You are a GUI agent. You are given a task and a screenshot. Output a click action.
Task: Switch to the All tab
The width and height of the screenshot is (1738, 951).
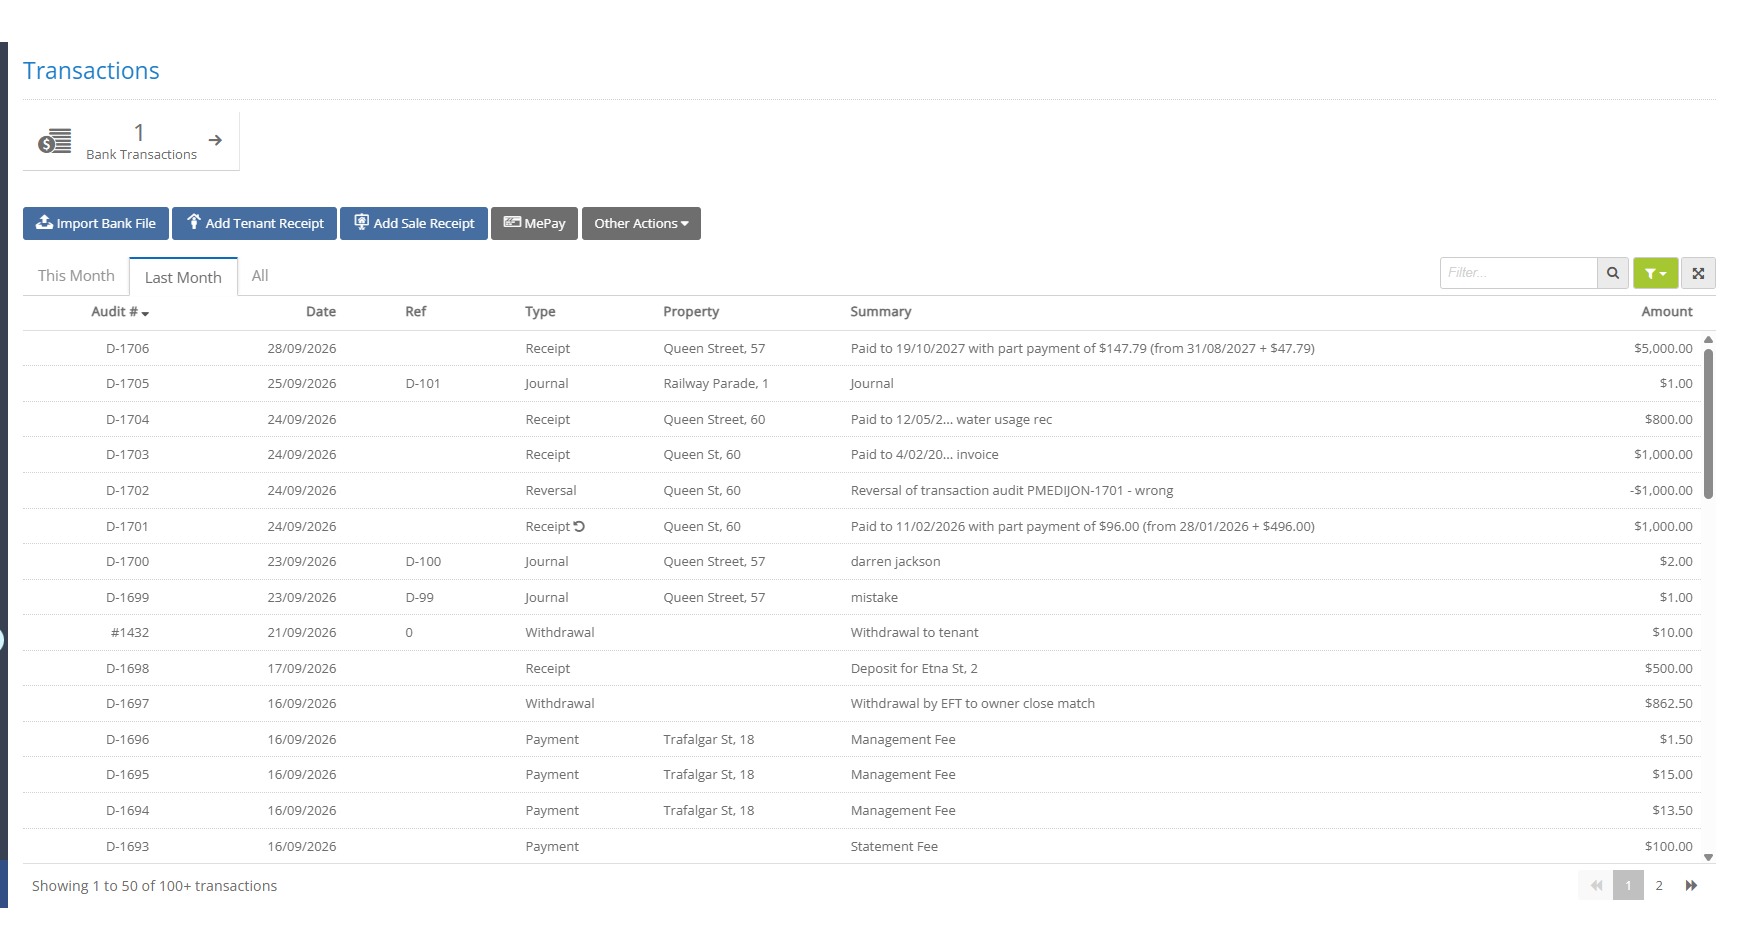point(260,276)
